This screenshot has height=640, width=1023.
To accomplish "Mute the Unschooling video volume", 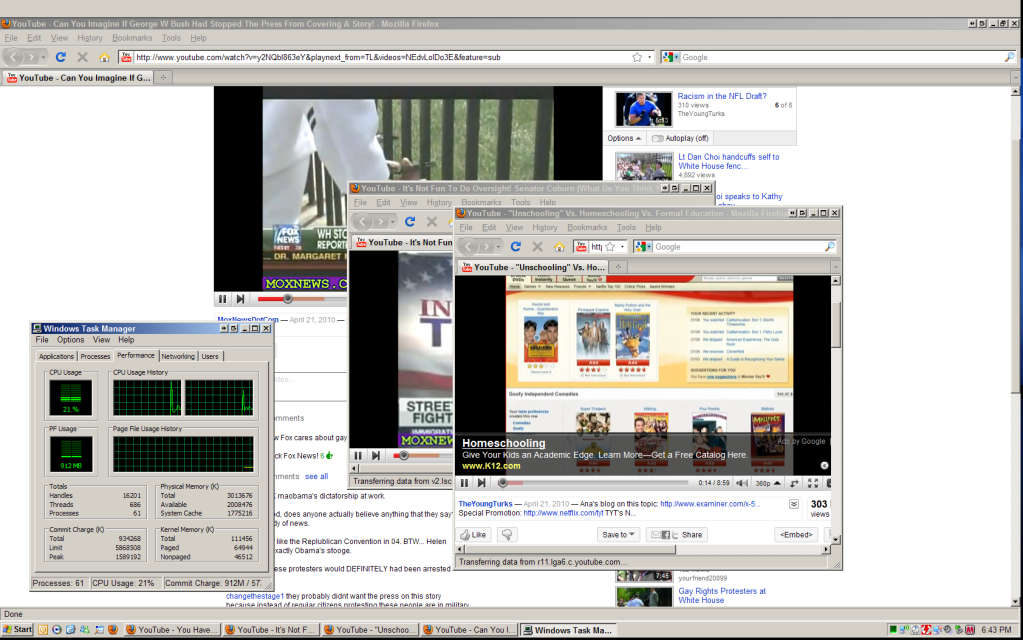I will pos(742,483).
